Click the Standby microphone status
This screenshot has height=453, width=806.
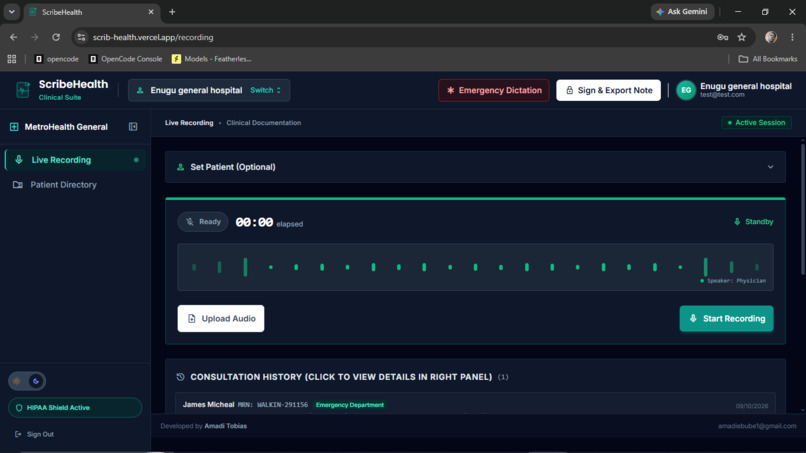point(753,222)
